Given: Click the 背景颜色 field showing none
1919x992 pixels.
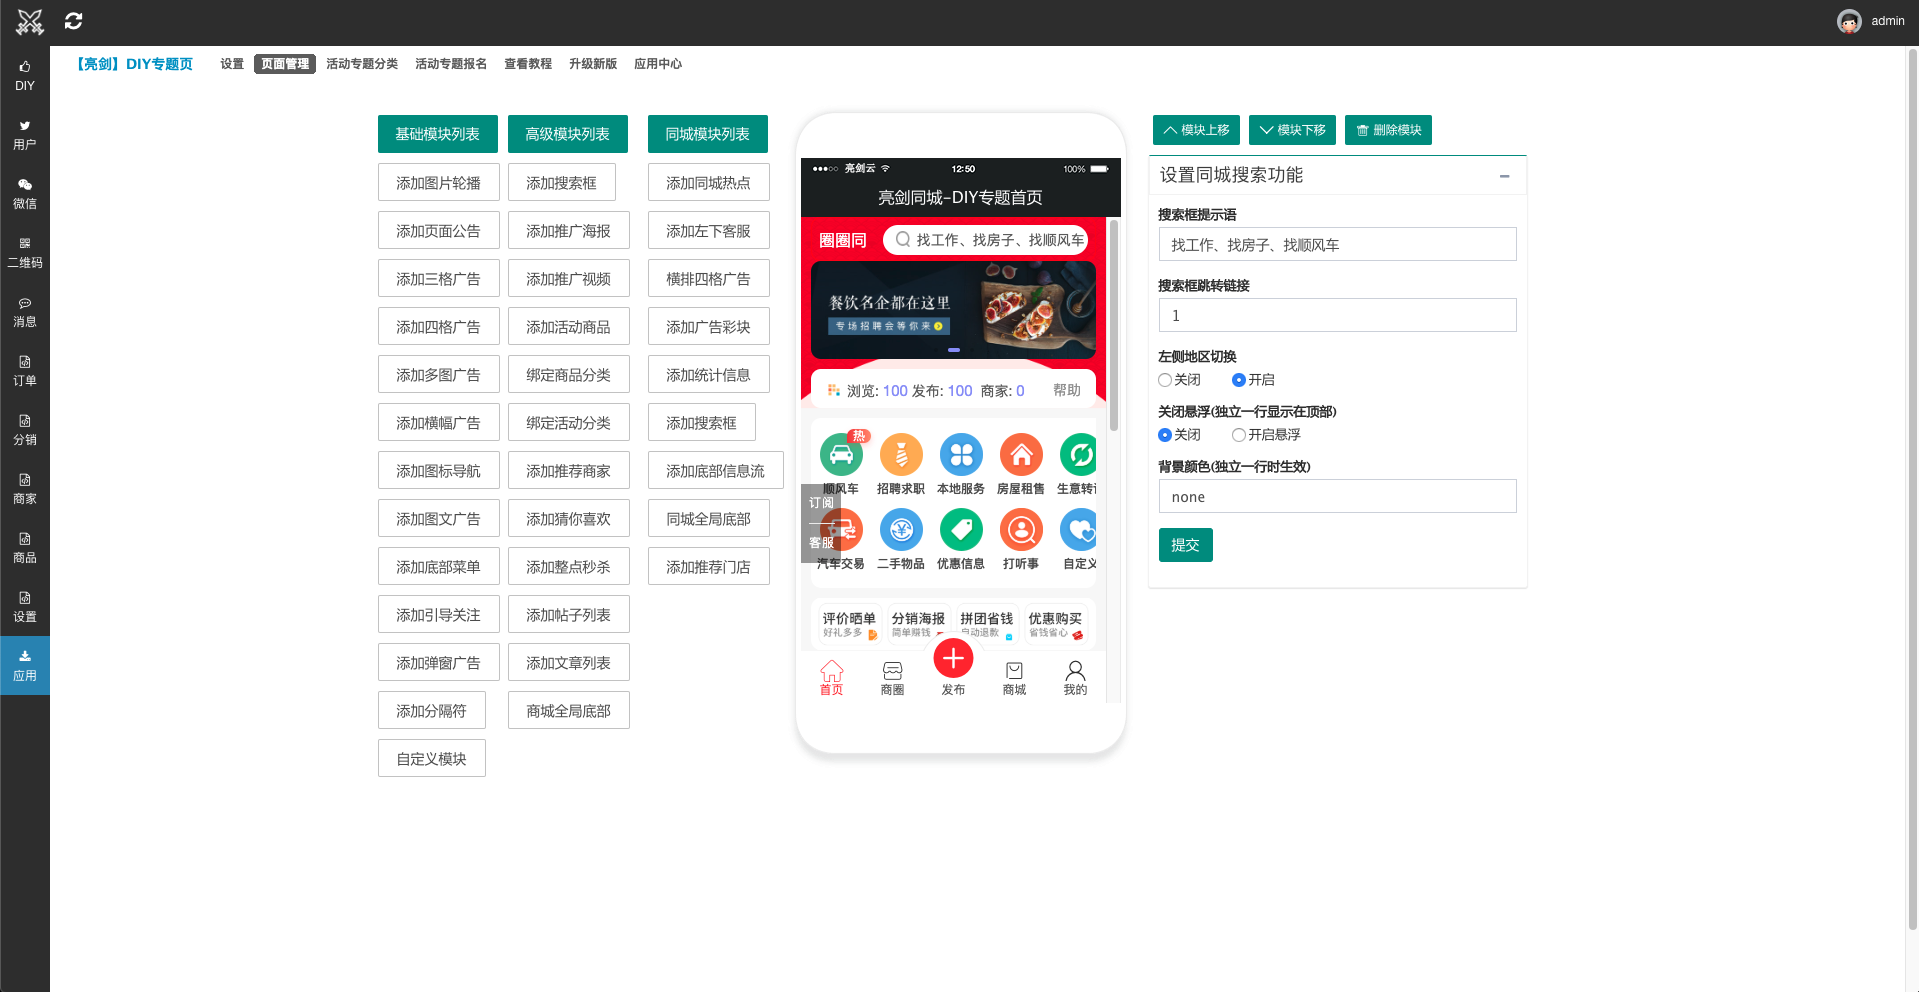Looking at the screenshot, I should pyautogui.click(x=1337, y=496).
